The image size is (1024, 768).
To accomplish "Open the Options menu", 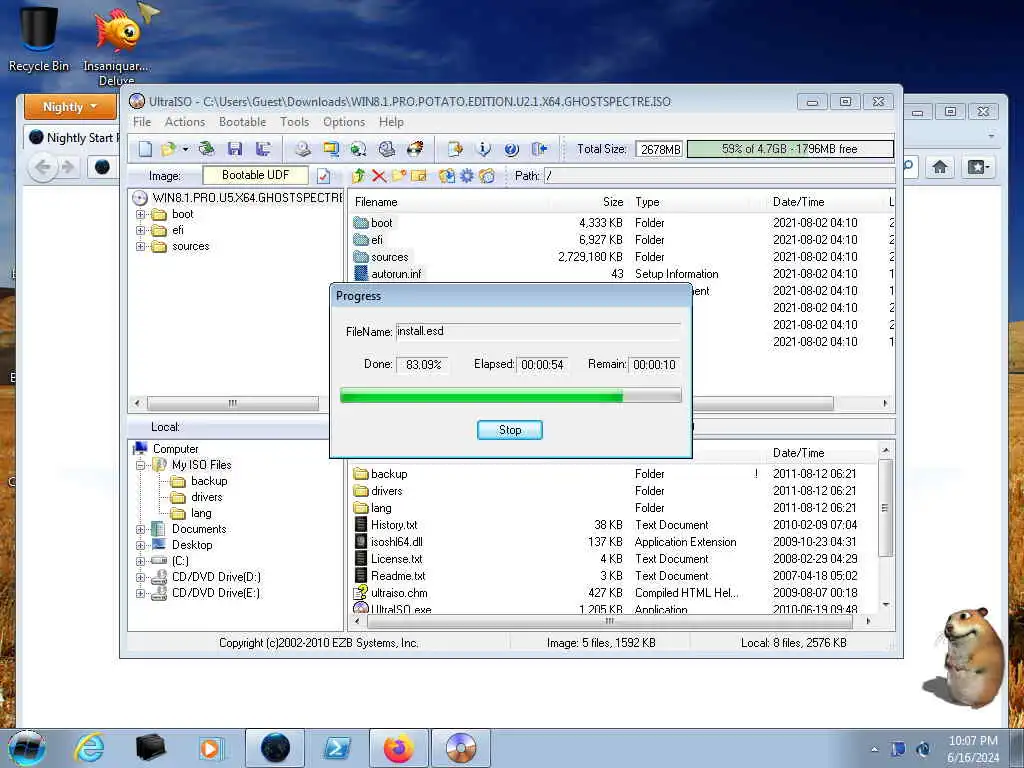I will pyautogui.click(x=344, y=122).
